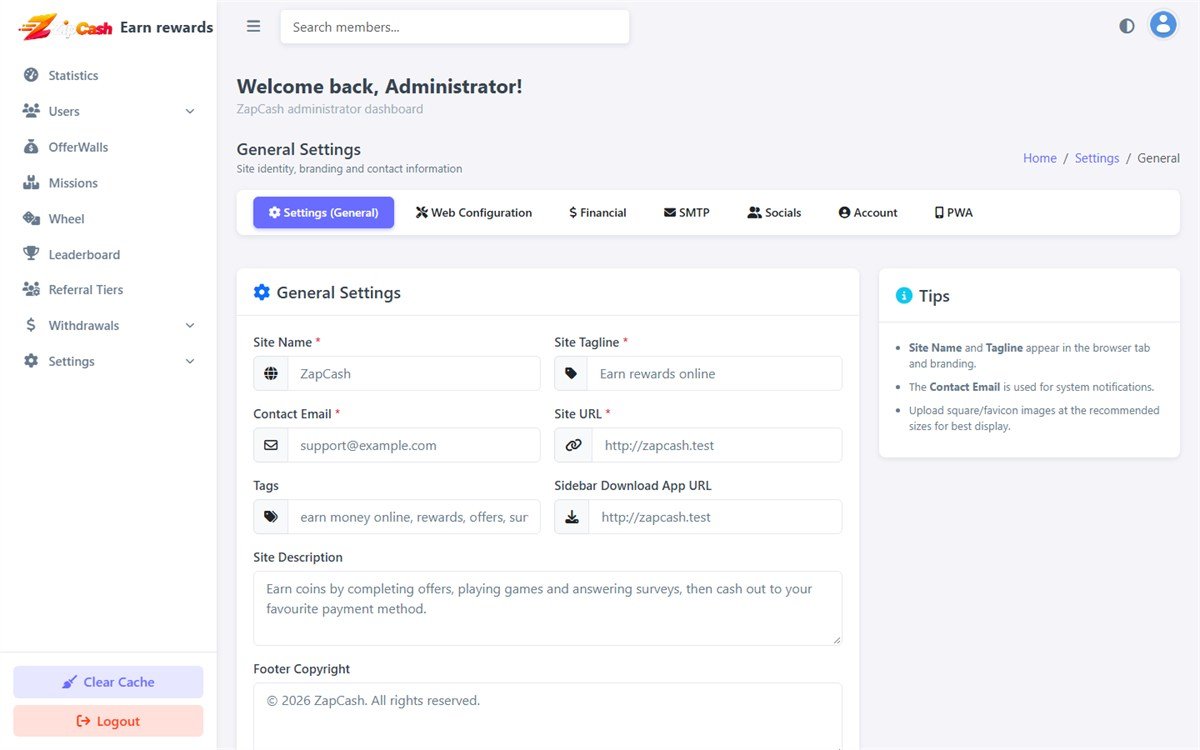Click the "ZapCash administrator dashboard" subtitle
Viewport: 1200px width, 750px height.
pos(330,109)
